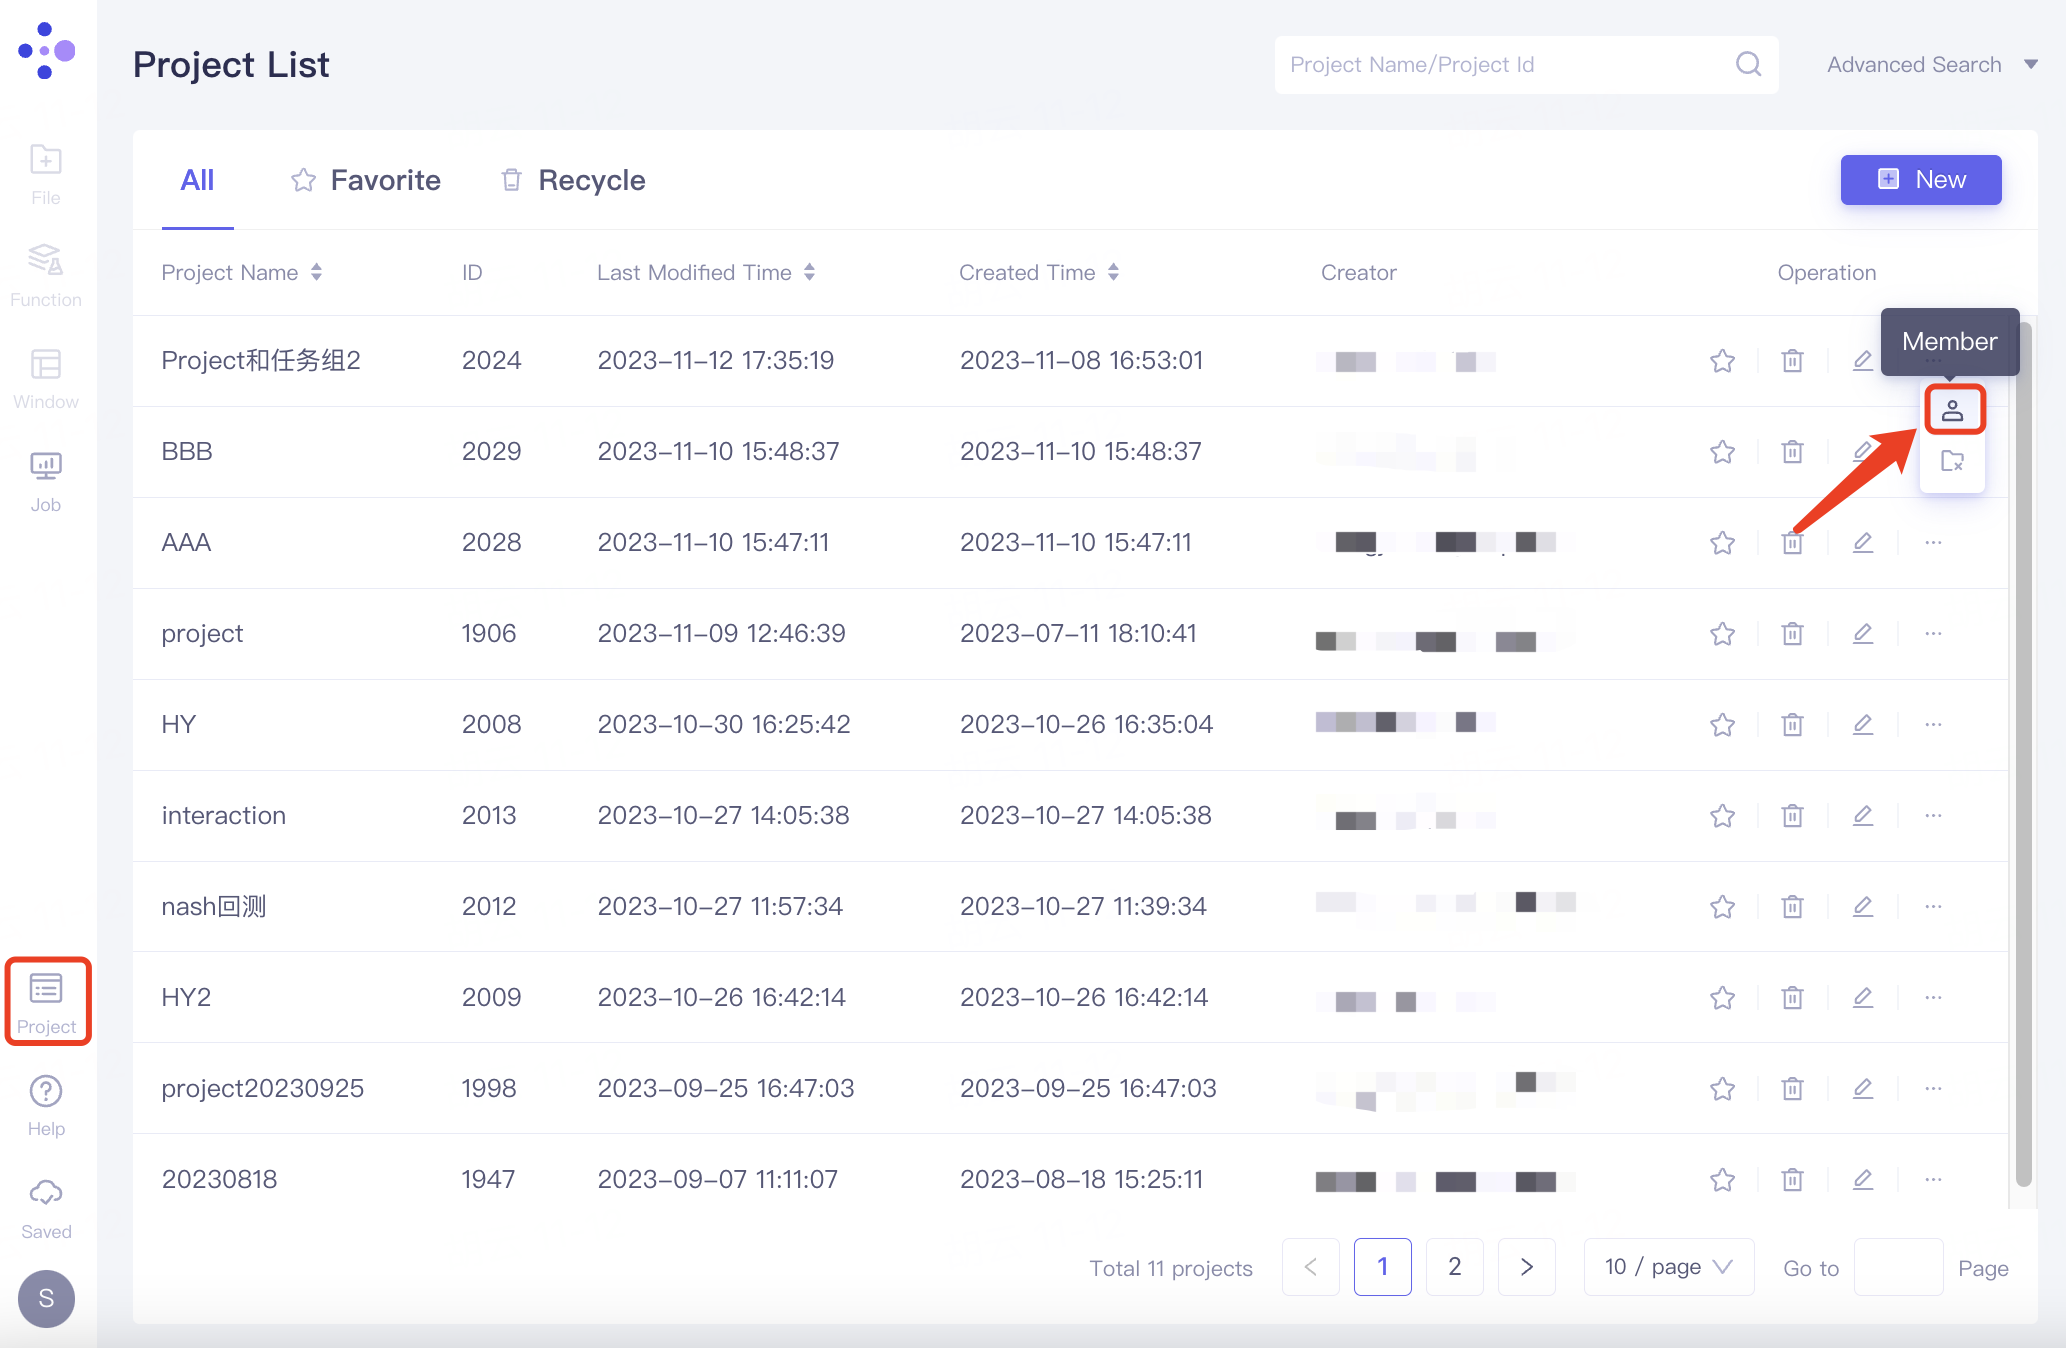Viewport: 2066px width, 1348px height.
Task: Click folder remove icon below Member
Action: 1952,461
